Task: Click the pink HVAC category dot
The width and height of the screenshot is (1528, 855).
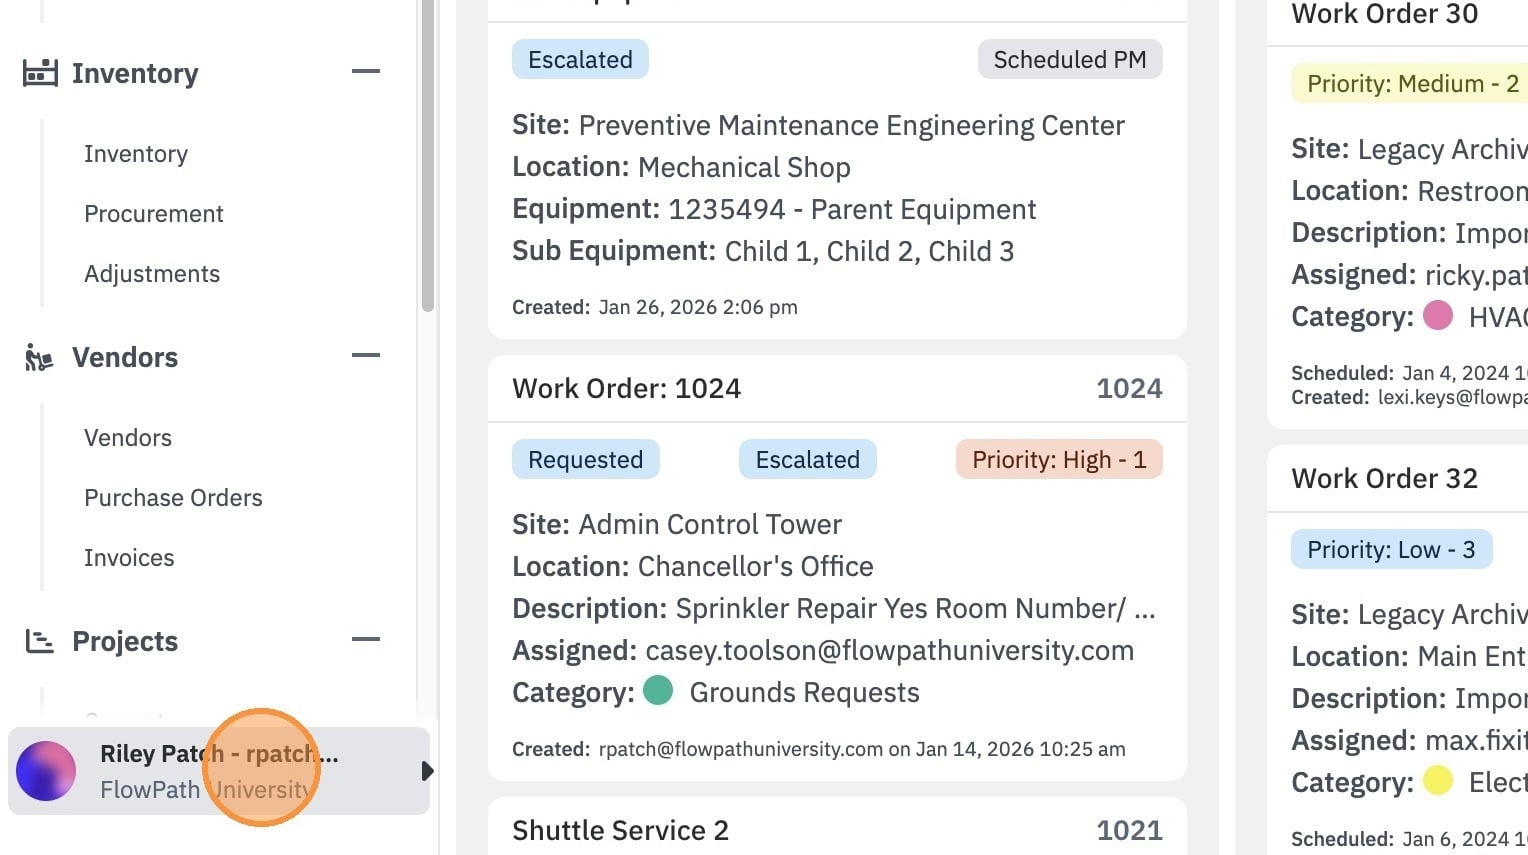Action: 1438,315
